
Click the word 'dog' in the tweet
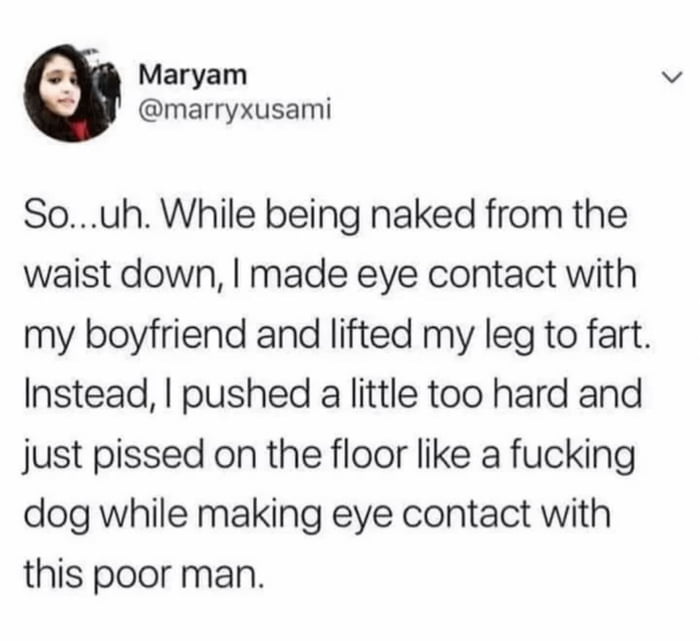tap(56, 515)
